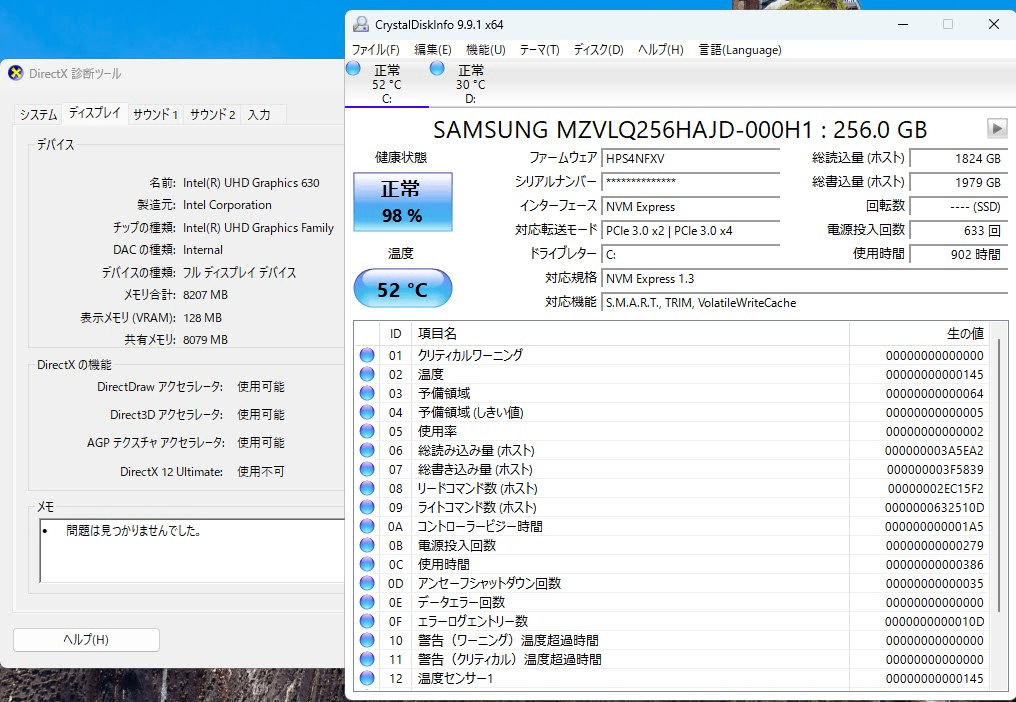
Task: Click the 生の値 column header
Action: click(919, 334)
